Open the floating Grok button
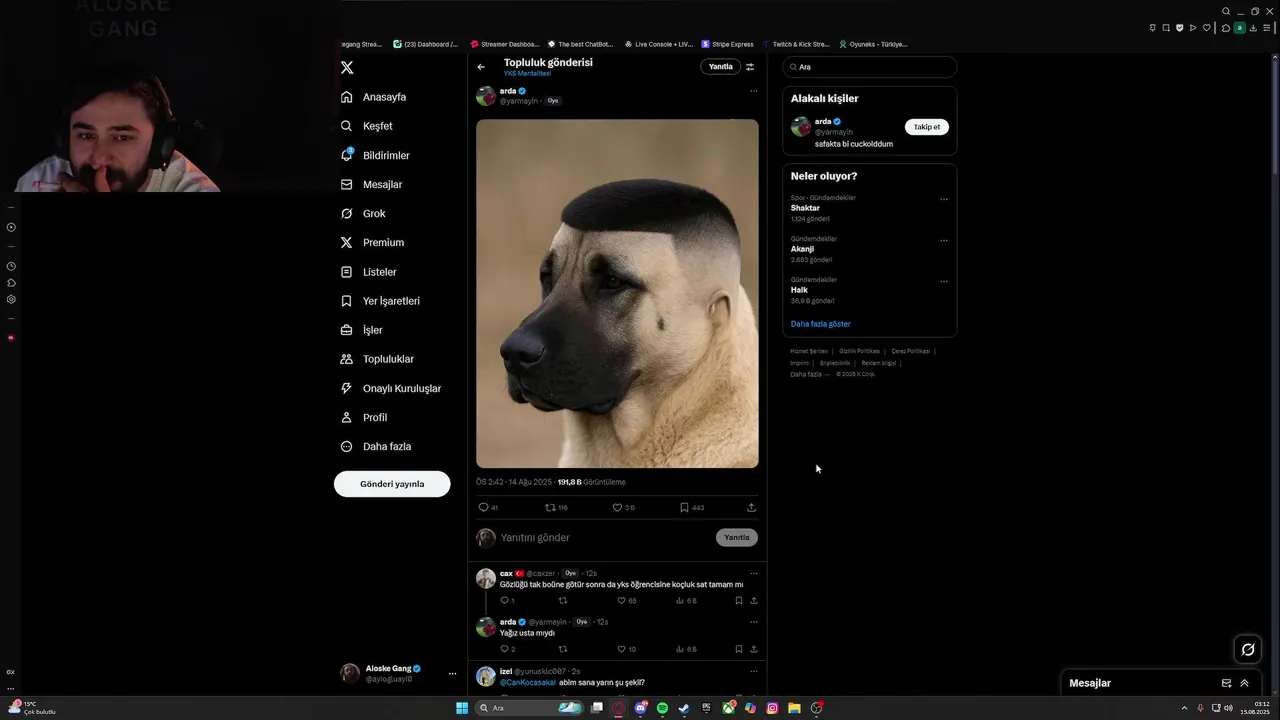 coord(1248,649)
